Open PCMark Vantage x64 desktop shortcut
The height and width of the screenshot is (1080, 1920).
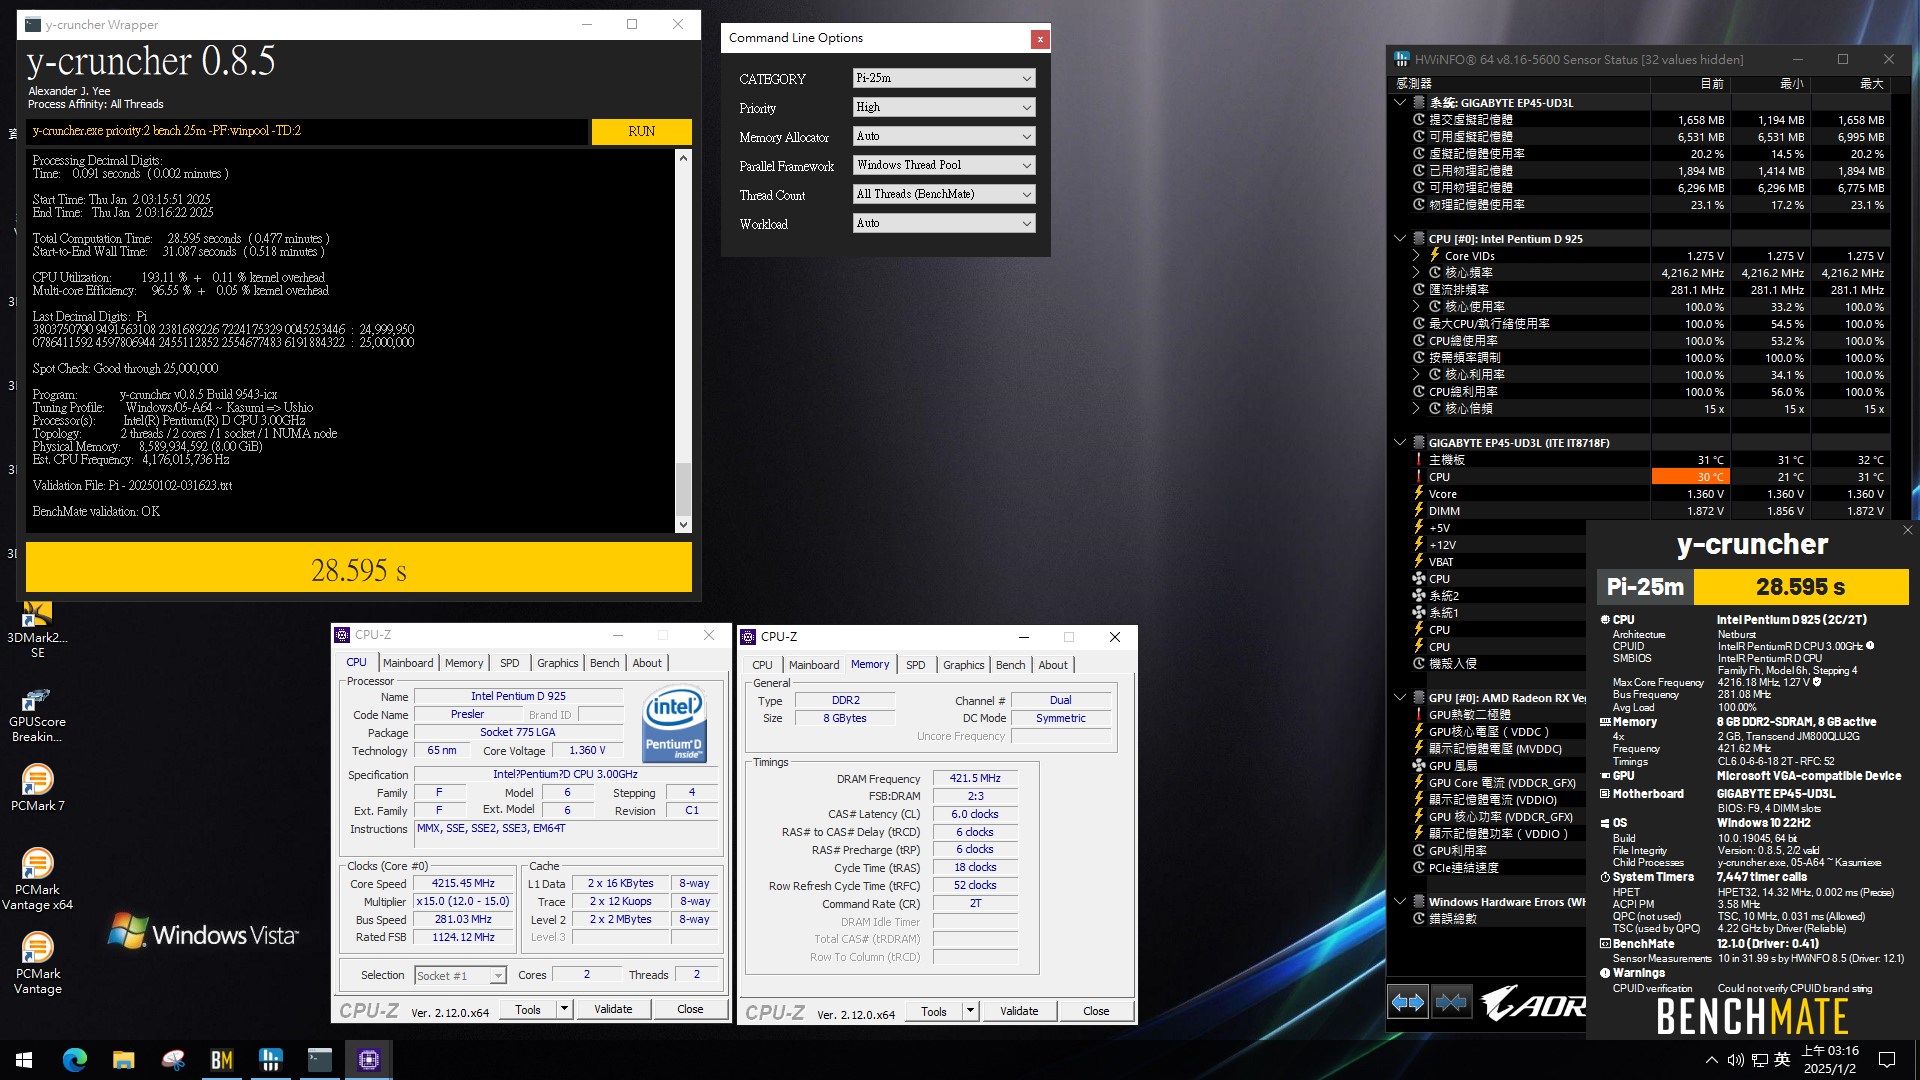click(x=37, y=880)
